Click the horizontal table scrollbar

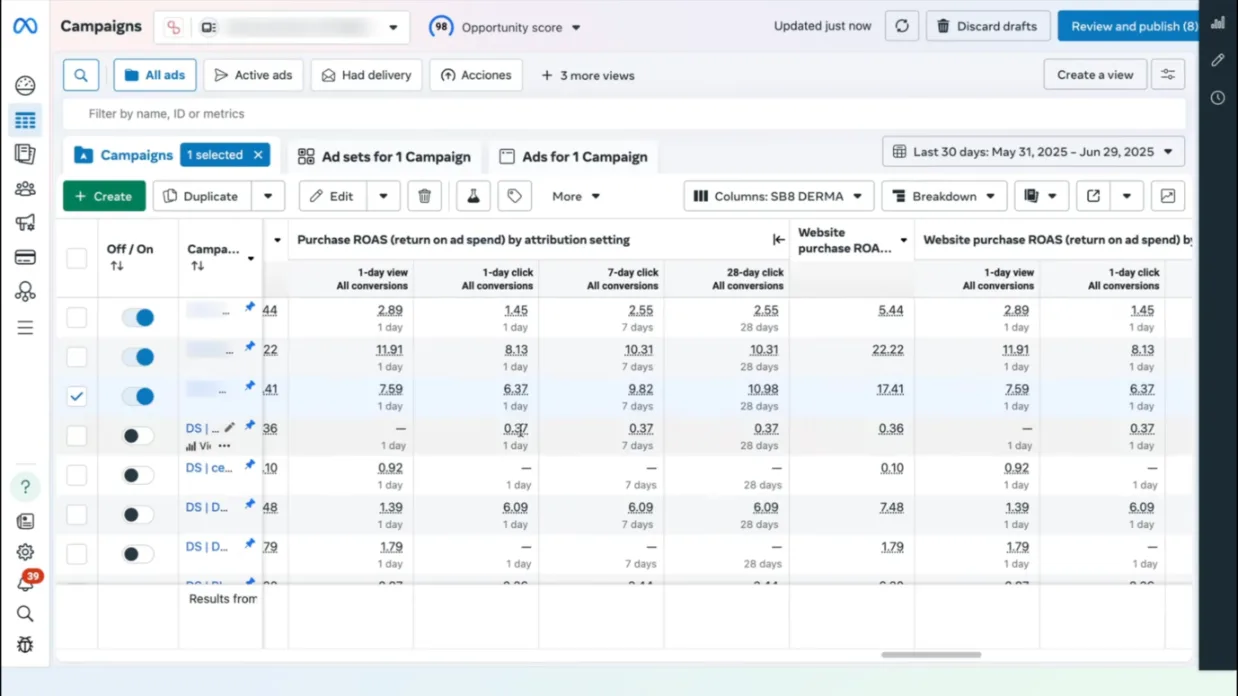click(x=931, y=655)
